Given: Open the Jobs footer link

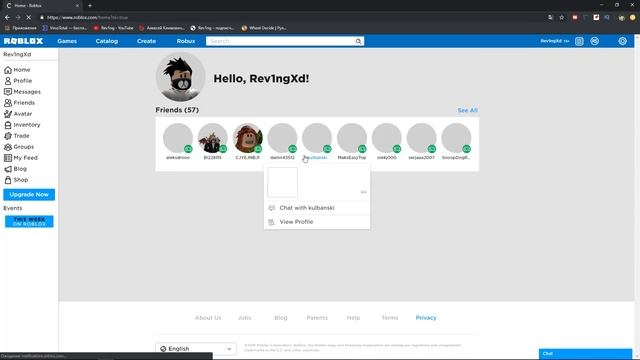Looking at the screenshot, I should [x=245, y=318].
